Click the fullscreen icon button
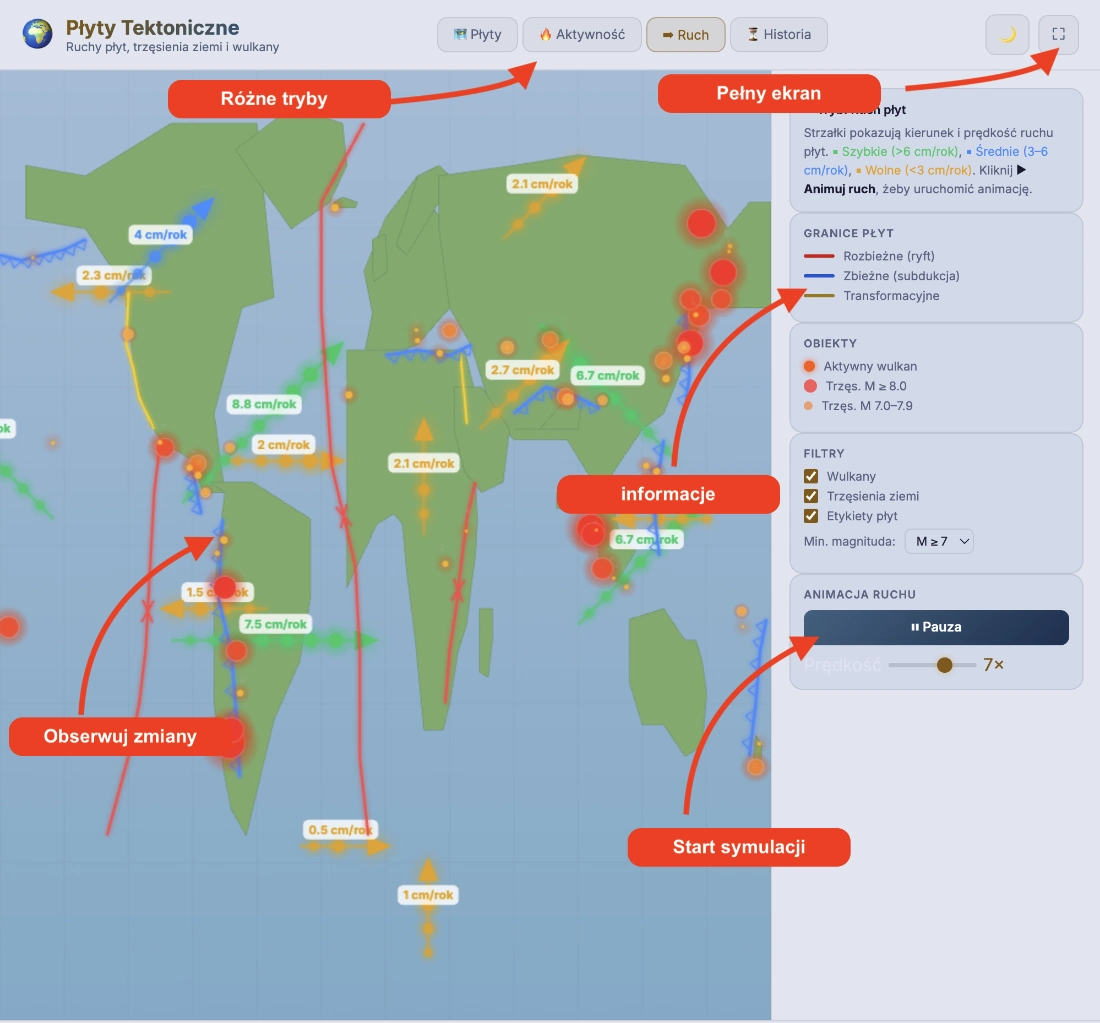 [x=1058, y=34]
